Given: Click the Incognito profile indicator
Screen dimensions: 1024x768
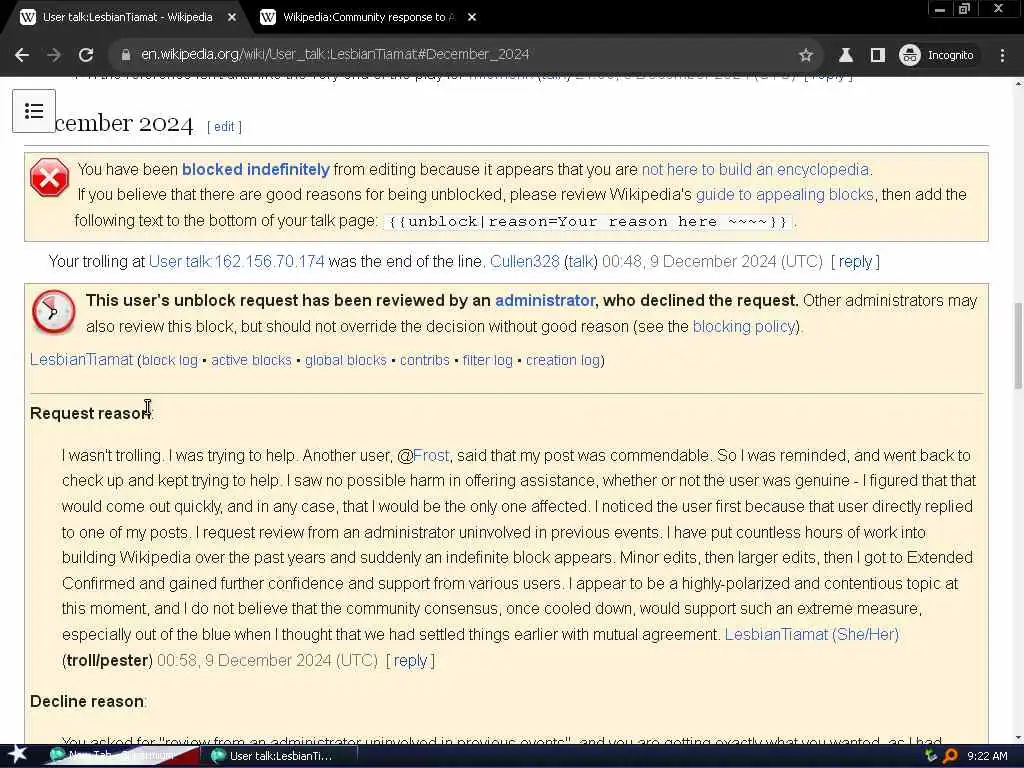Looking at the screenshot, I should (x=936, y=55).
